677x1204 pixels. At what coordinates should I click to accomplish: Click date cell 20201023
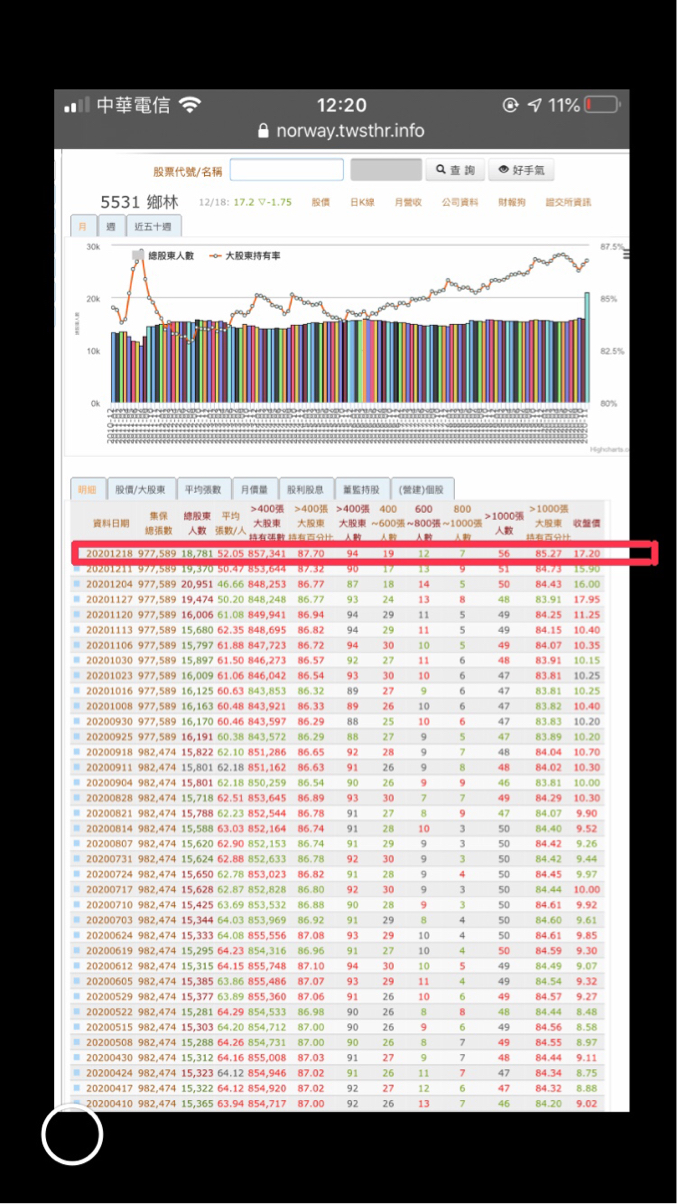pos(109,675)
